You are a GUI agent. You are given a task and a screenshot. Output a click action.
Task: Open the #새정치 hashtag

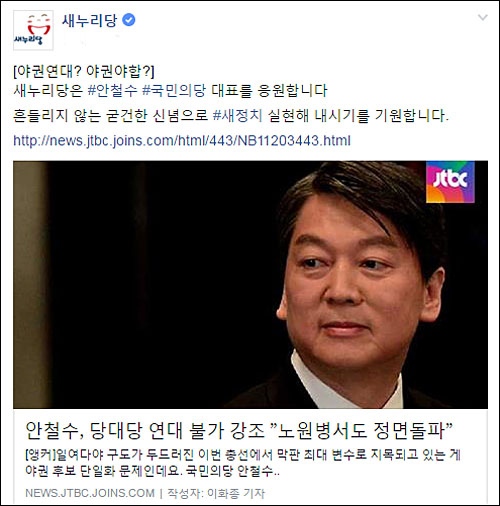click(x=238, y=116)
